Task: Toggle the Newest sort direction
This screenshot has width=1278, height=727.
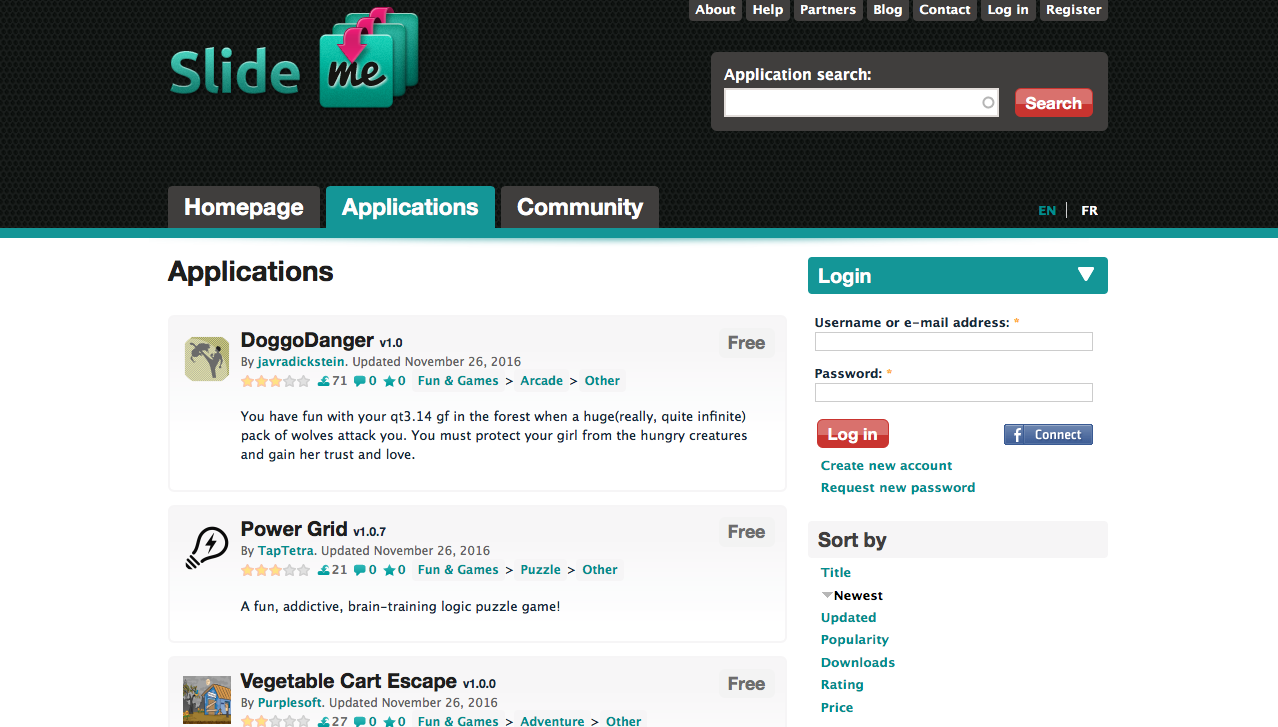Action: click(x=827, y=595)
